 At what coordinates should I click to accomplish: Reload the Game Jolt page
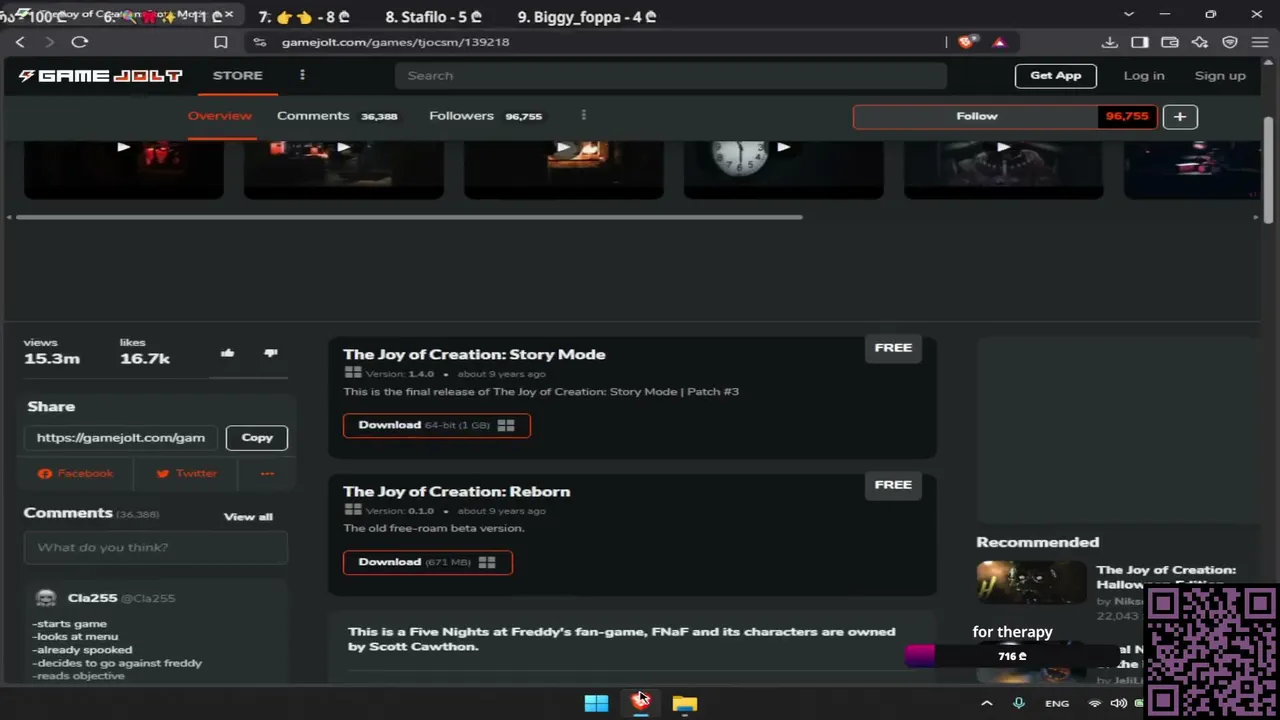click(x=80, y=42)
